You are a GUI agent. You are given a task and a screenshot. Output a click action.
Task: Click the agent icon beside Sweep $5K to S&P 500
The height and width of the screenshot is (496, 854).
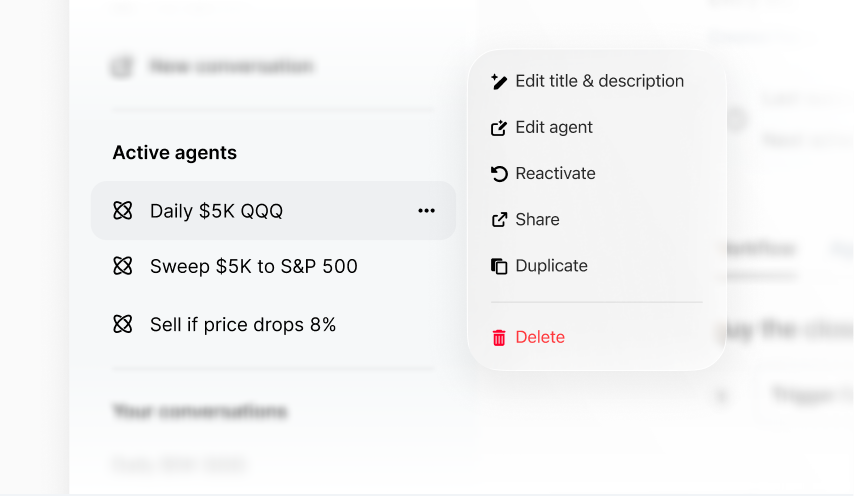123,266
